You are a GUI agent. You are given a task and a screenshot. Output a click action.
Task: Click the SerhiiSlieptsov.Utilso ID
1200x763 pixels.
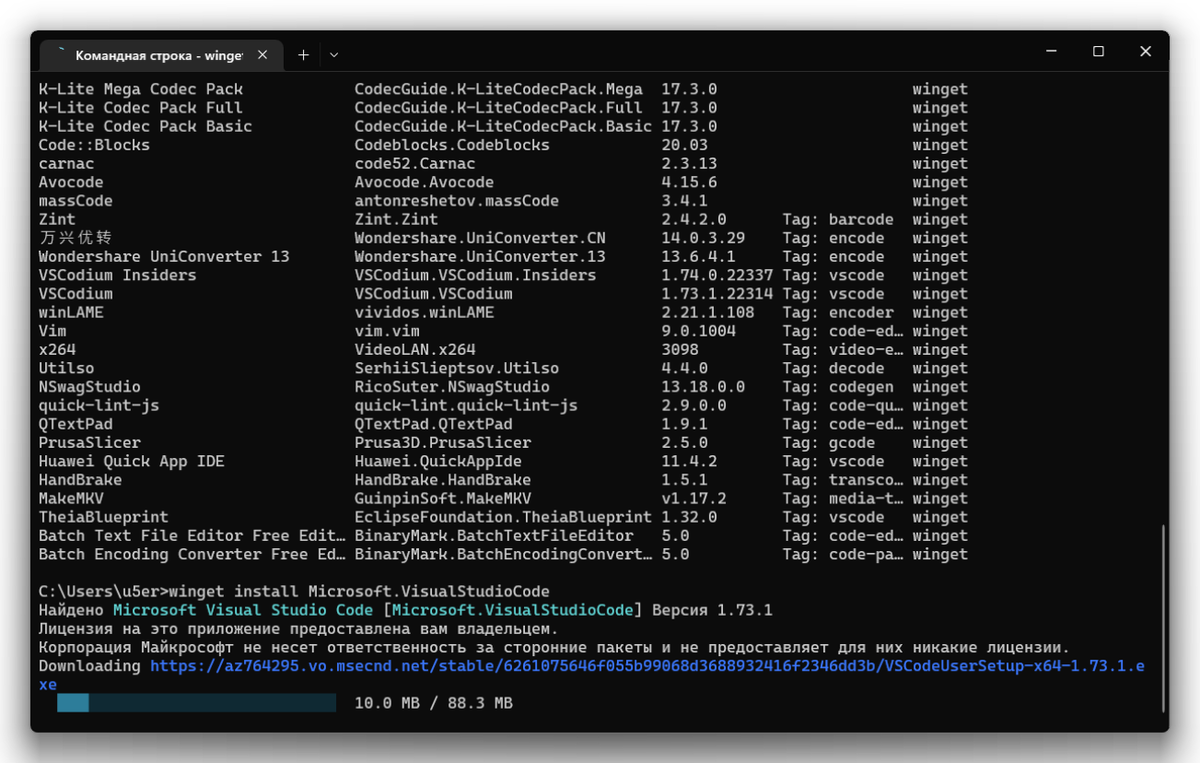[457, 368]
